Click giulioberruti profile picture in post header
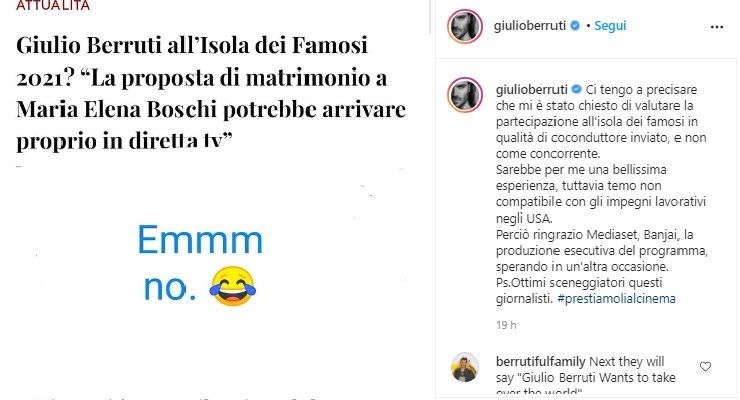 [x=465, y=26]
